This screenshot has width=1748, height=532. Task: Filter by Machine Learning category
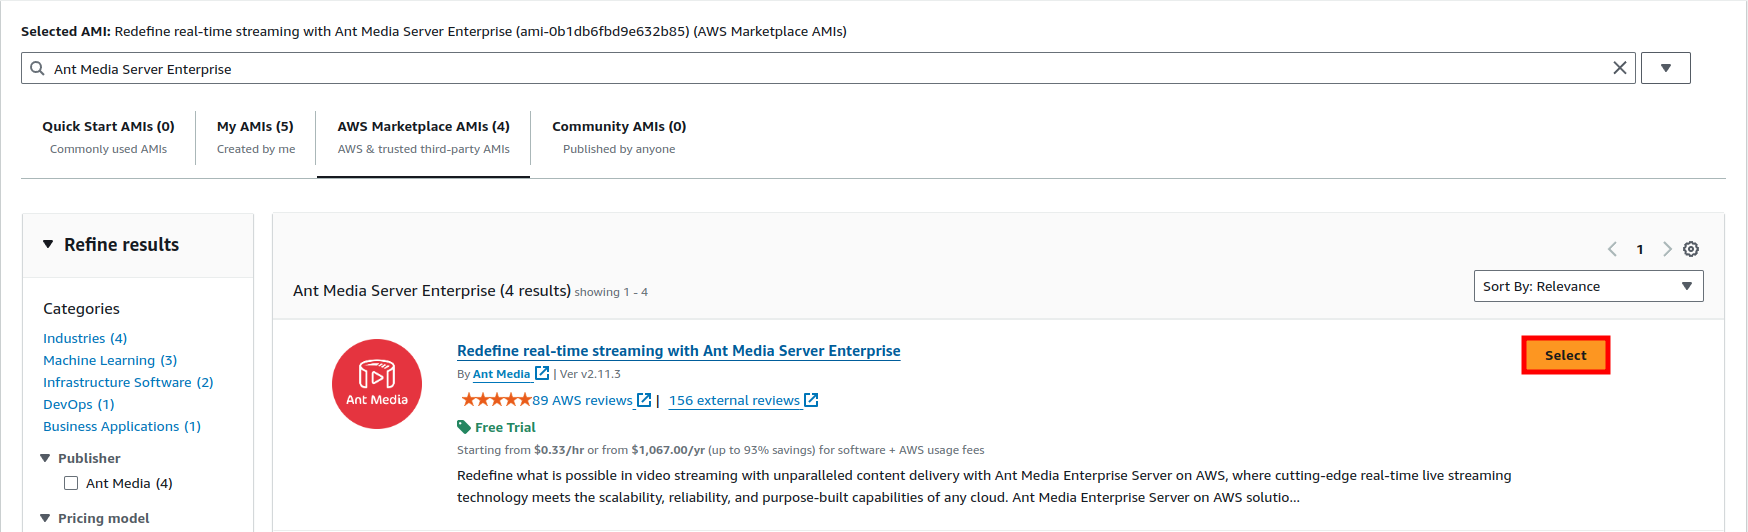[x=110, y=360]
